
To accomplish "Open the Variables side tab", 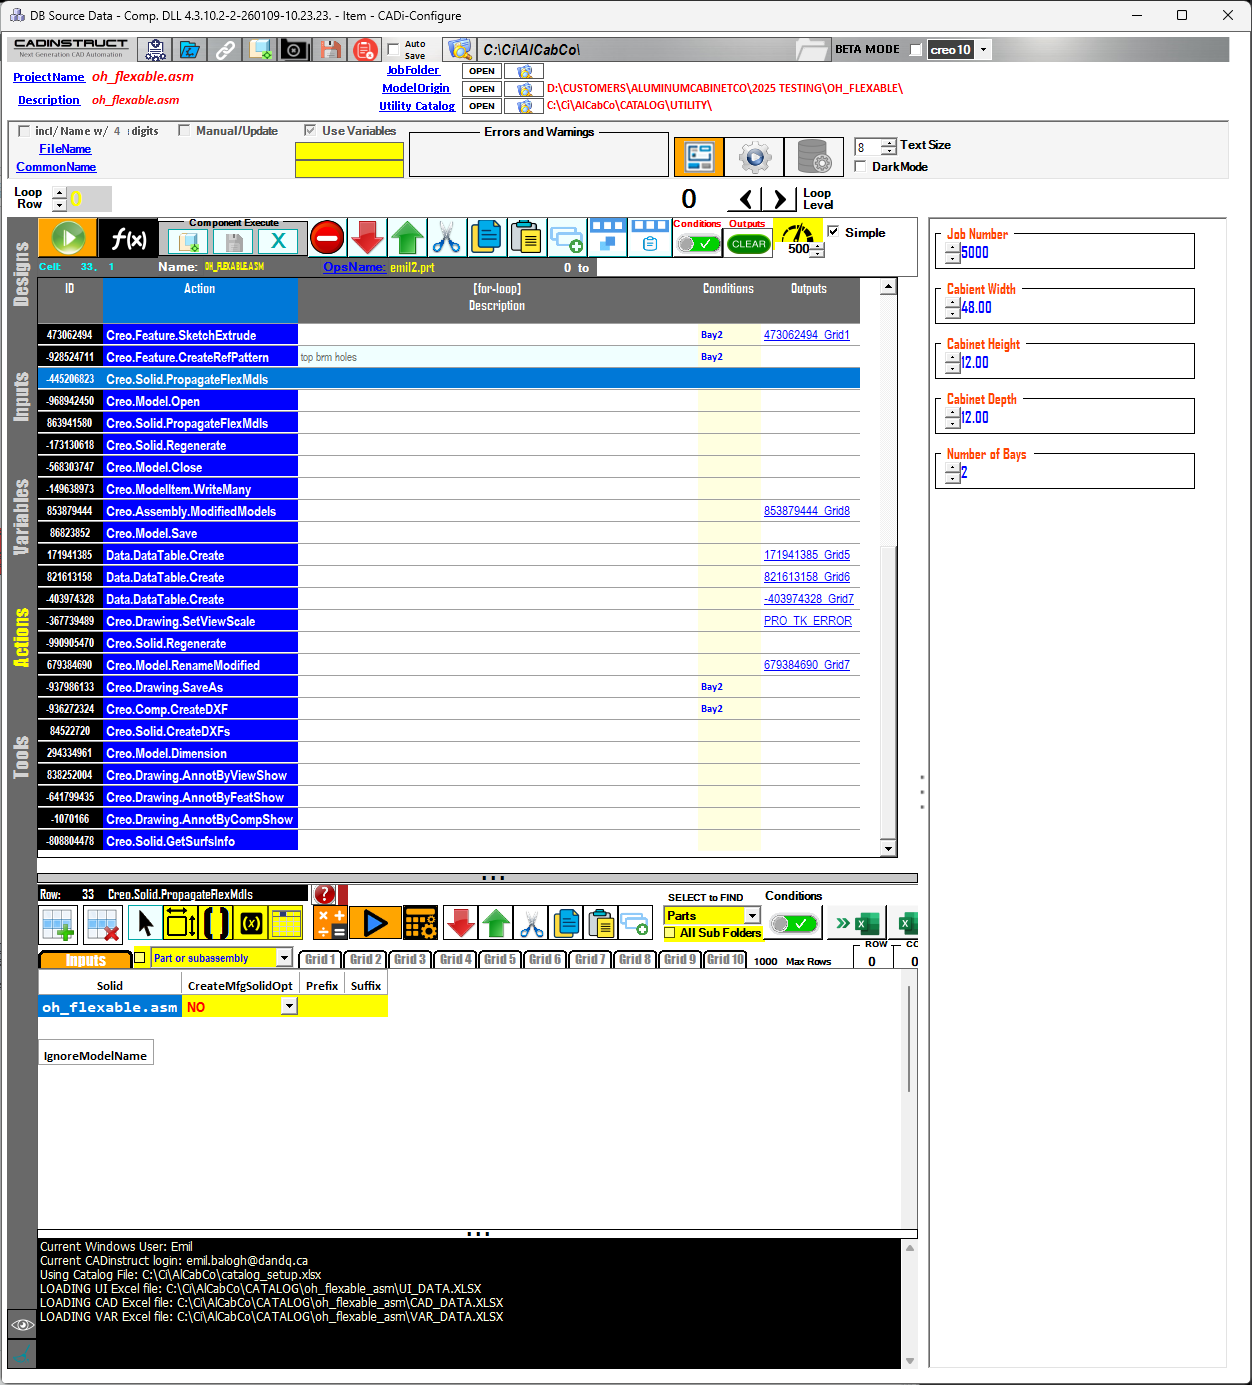I will [21, 517].
